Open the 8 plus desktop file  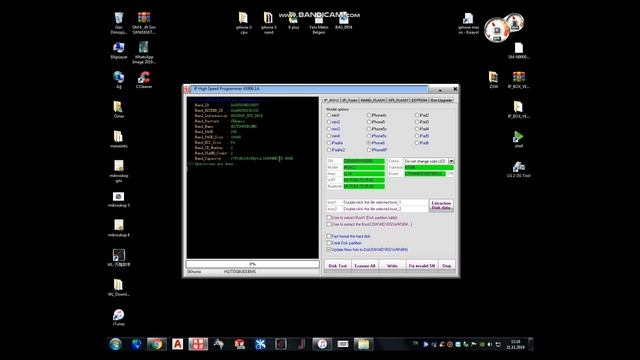click(293, 21)
